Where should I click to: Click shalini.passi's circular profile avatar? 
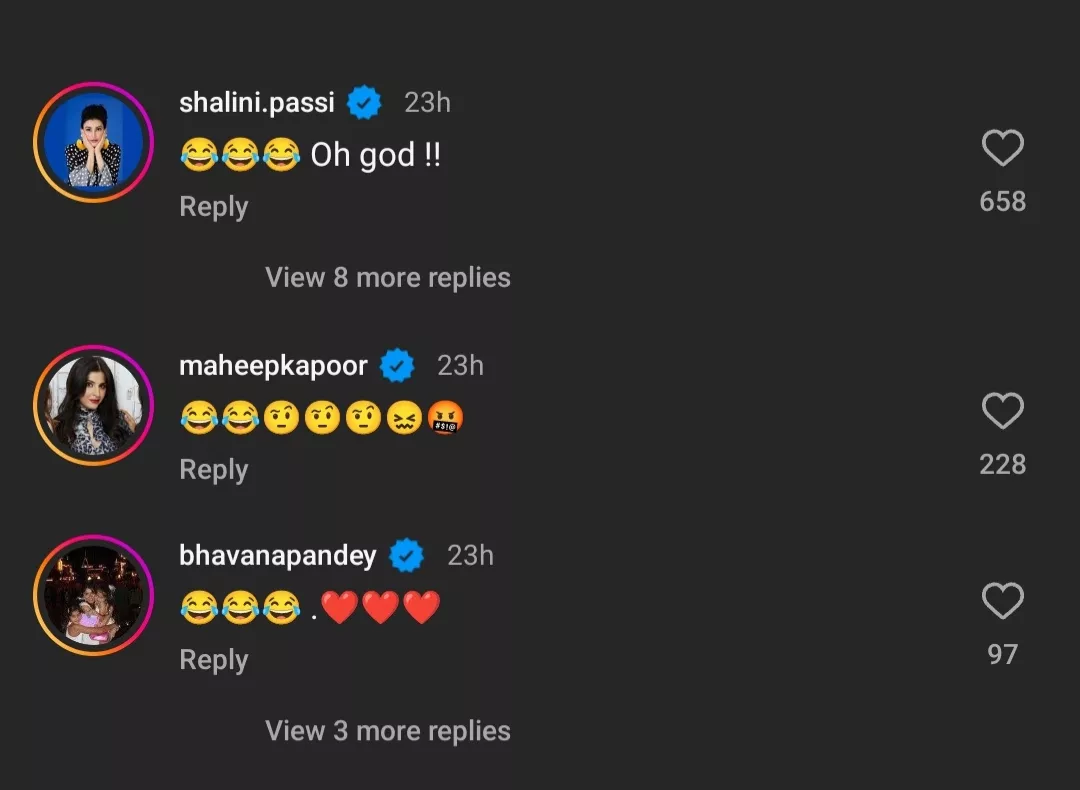[x=93, y=142]
